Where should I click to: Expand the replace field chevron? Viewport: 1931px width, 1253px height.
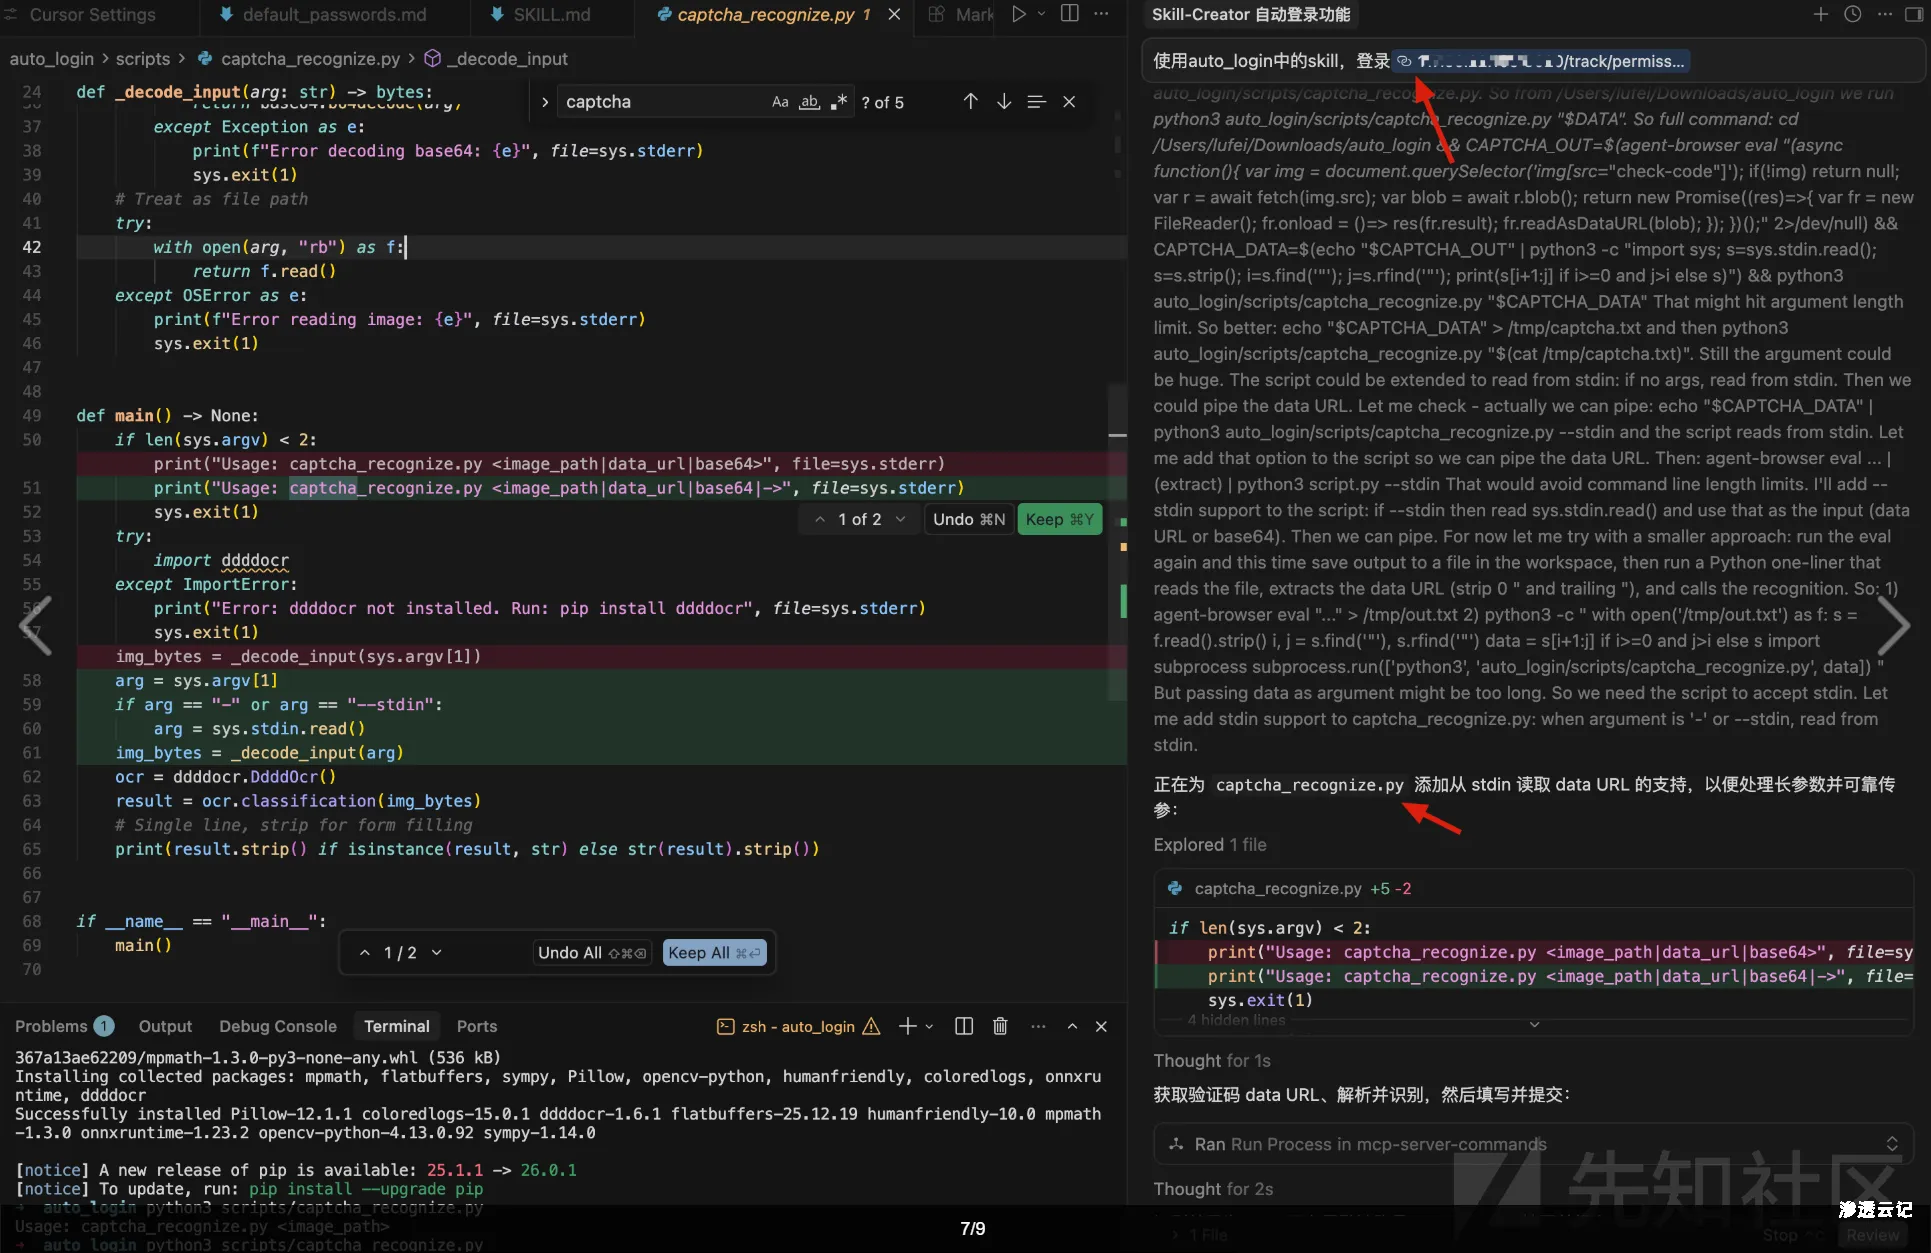[545, 102]
